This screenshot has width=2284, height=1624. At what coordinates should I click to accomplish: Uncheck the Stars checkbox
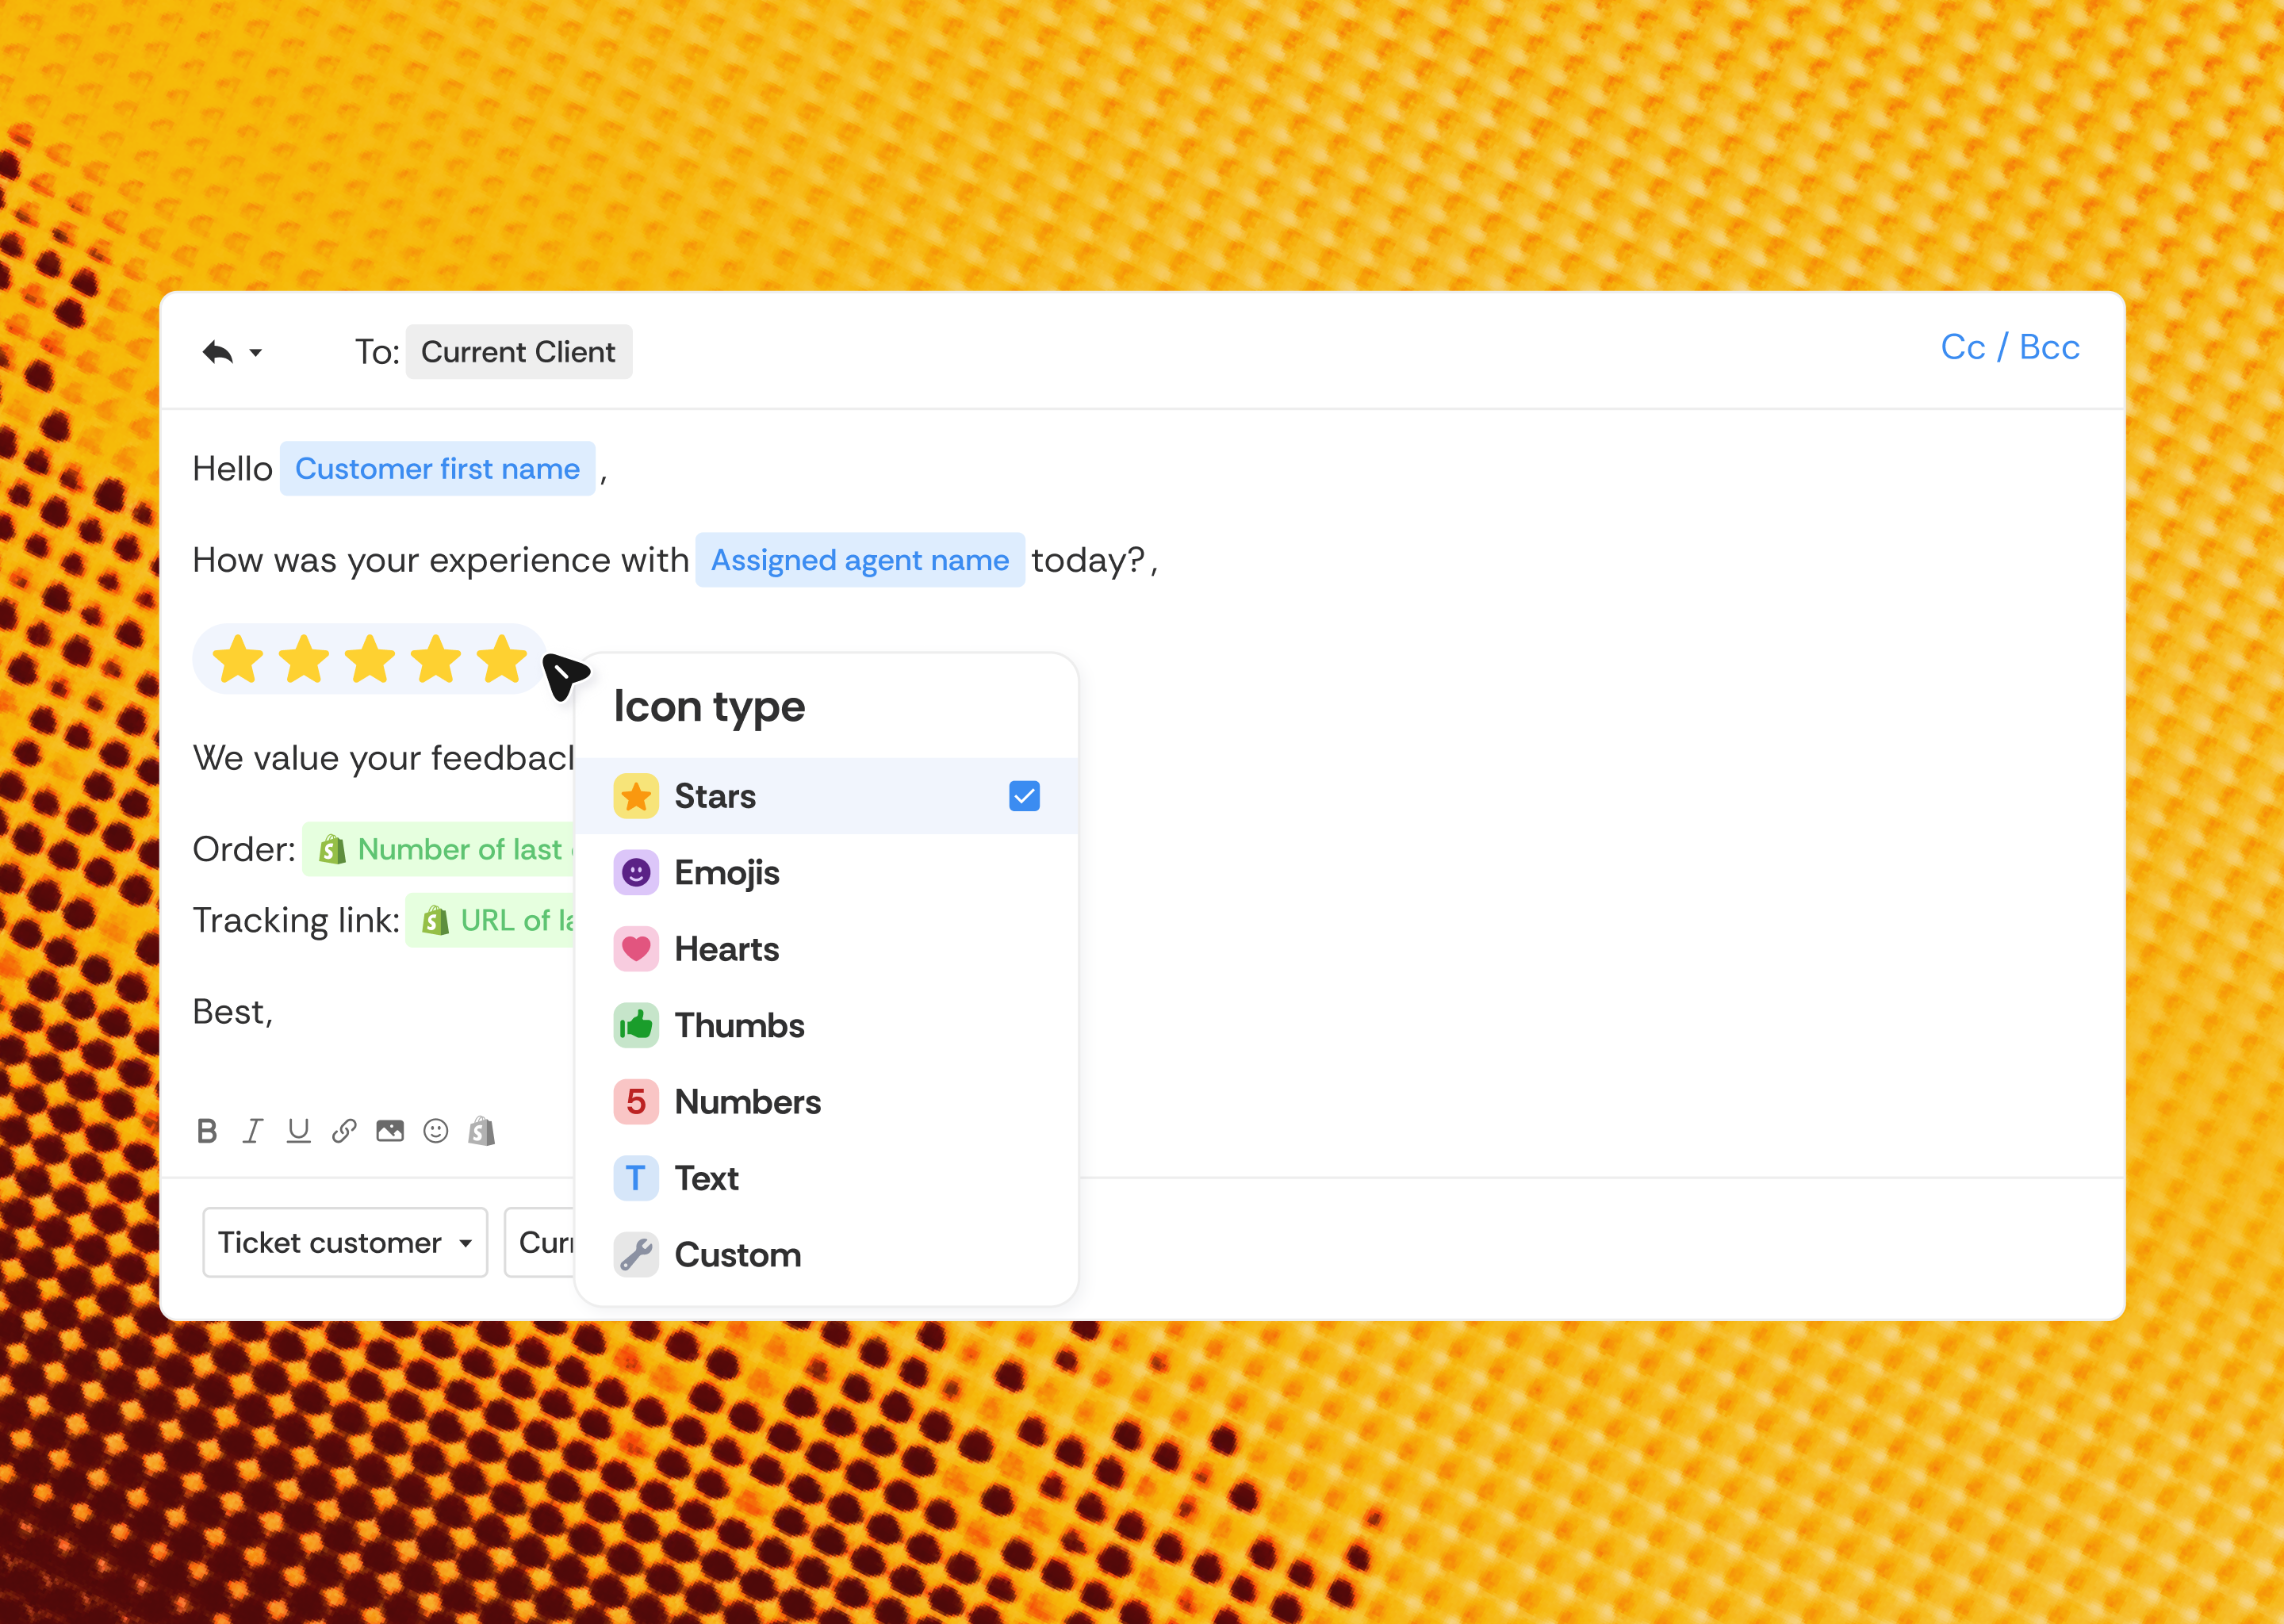click(1024, 796)
